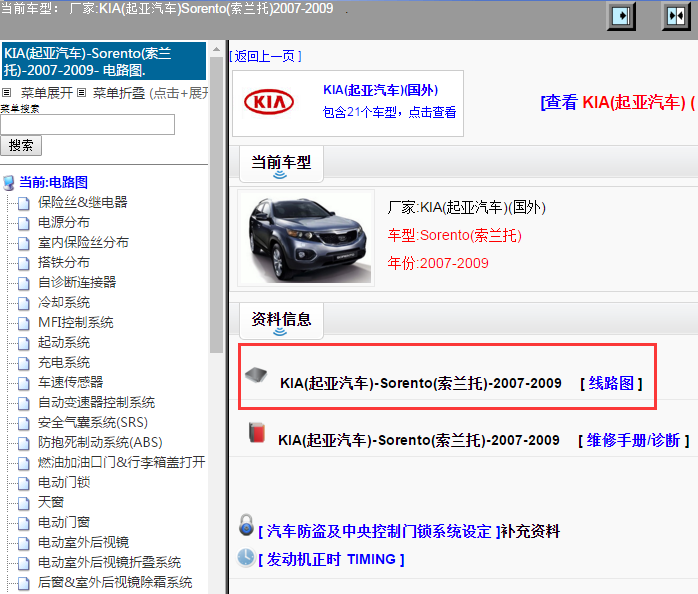This screenshot has height=594, width=698.
Task: Select the 资料信息 tab header
Action: pos(281,320)
